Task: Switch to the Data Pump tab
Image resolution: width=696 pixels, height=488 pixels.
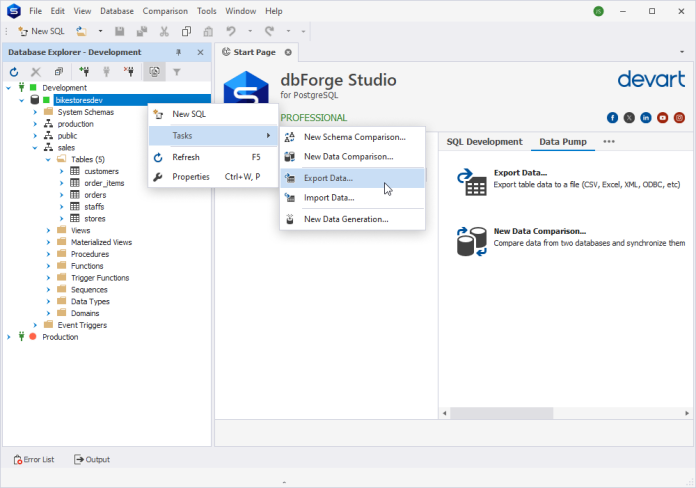Action: pyautogui.click(x=563, y=142)
